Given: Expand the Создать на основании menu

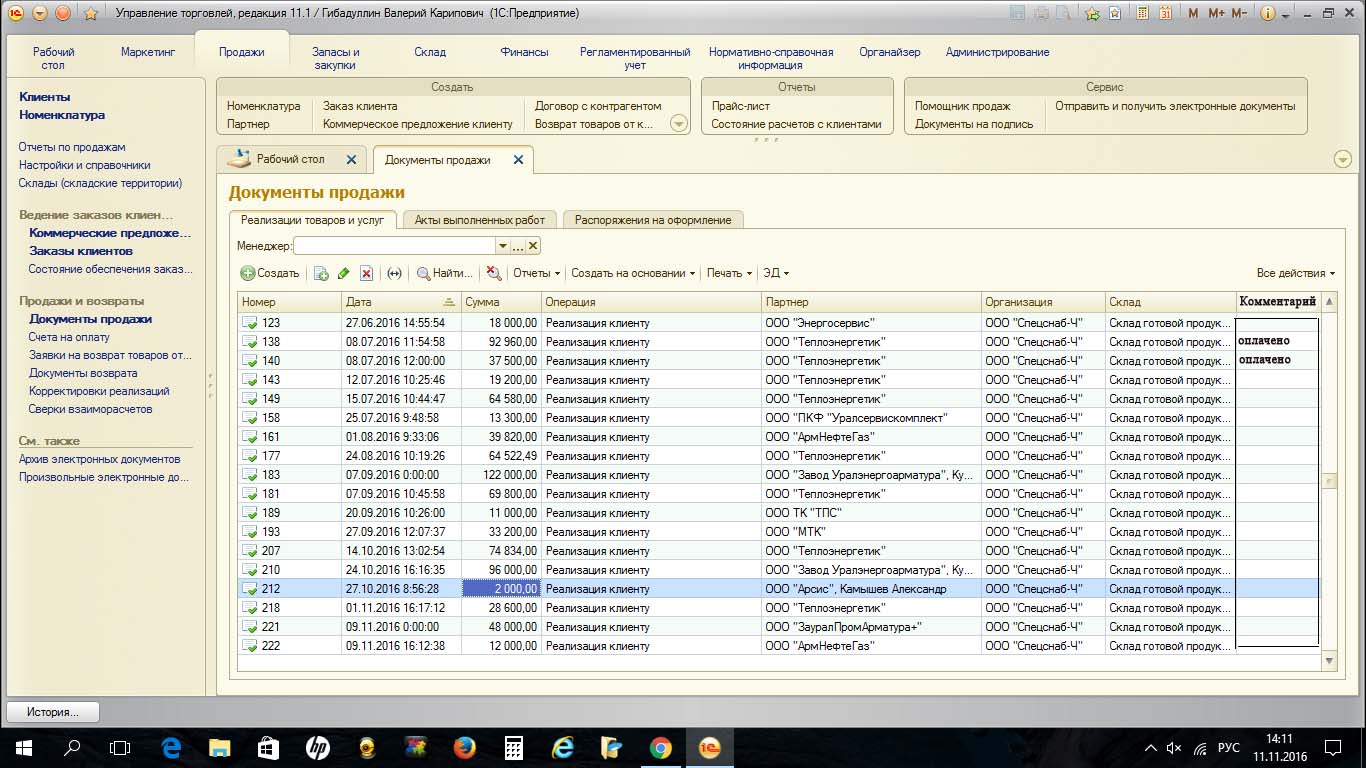Looking at the screenshot, I should point(633,273).
